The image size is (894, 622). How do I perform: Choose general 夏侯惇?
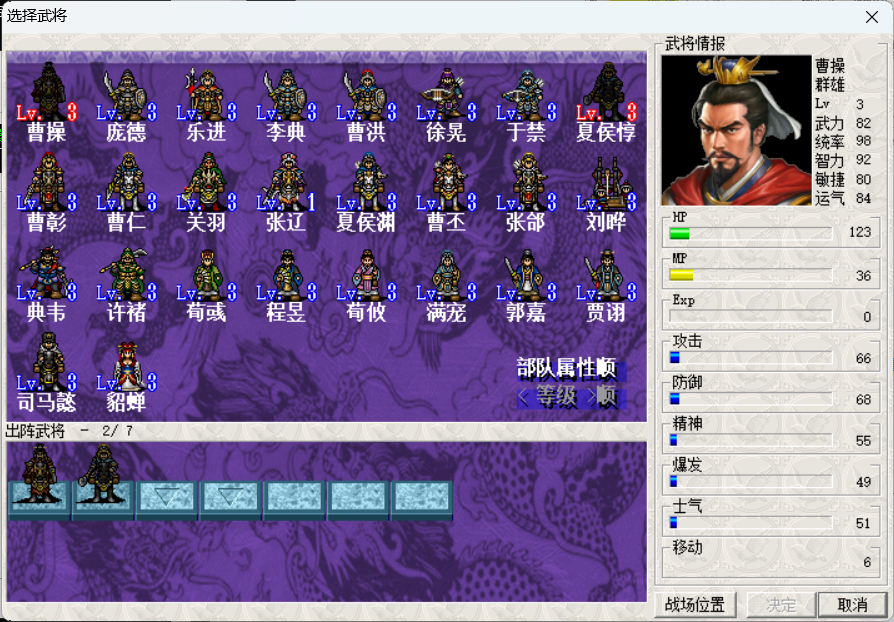click(x=606, y=103)
